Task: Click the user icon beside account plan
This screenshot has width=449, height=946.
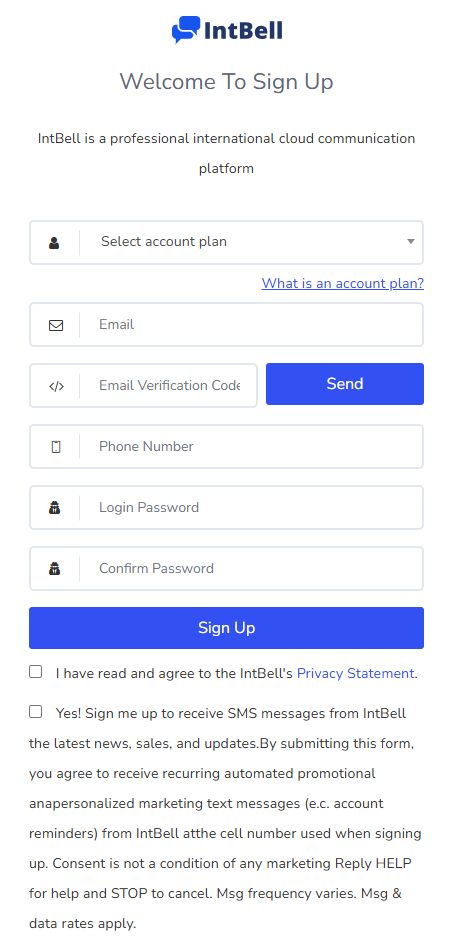Action: point(54,243)
